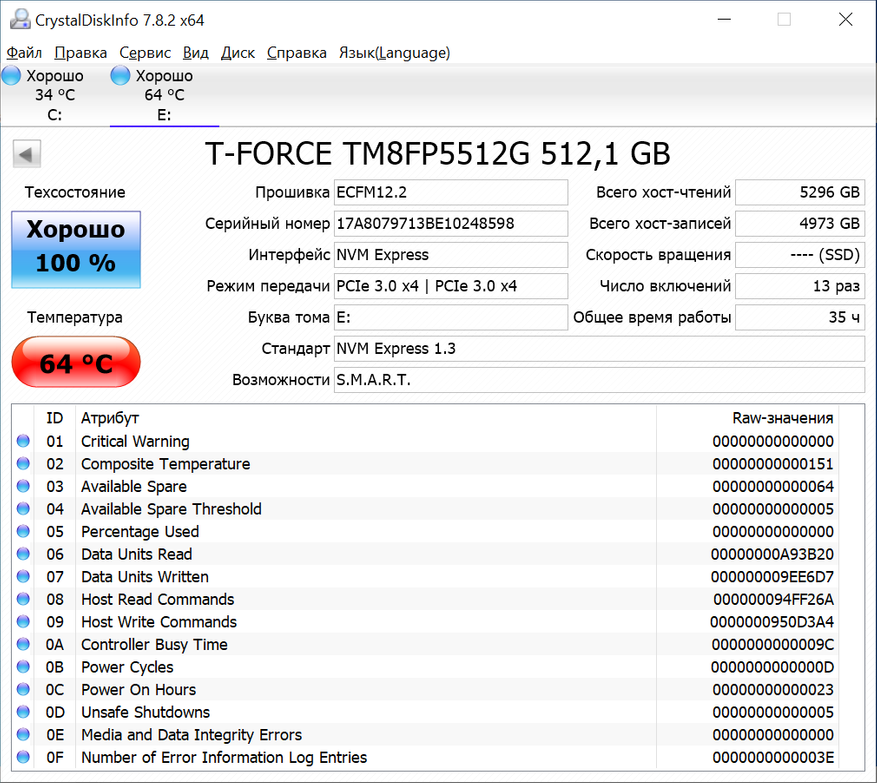Open the Сервис menu

(145, 53)
